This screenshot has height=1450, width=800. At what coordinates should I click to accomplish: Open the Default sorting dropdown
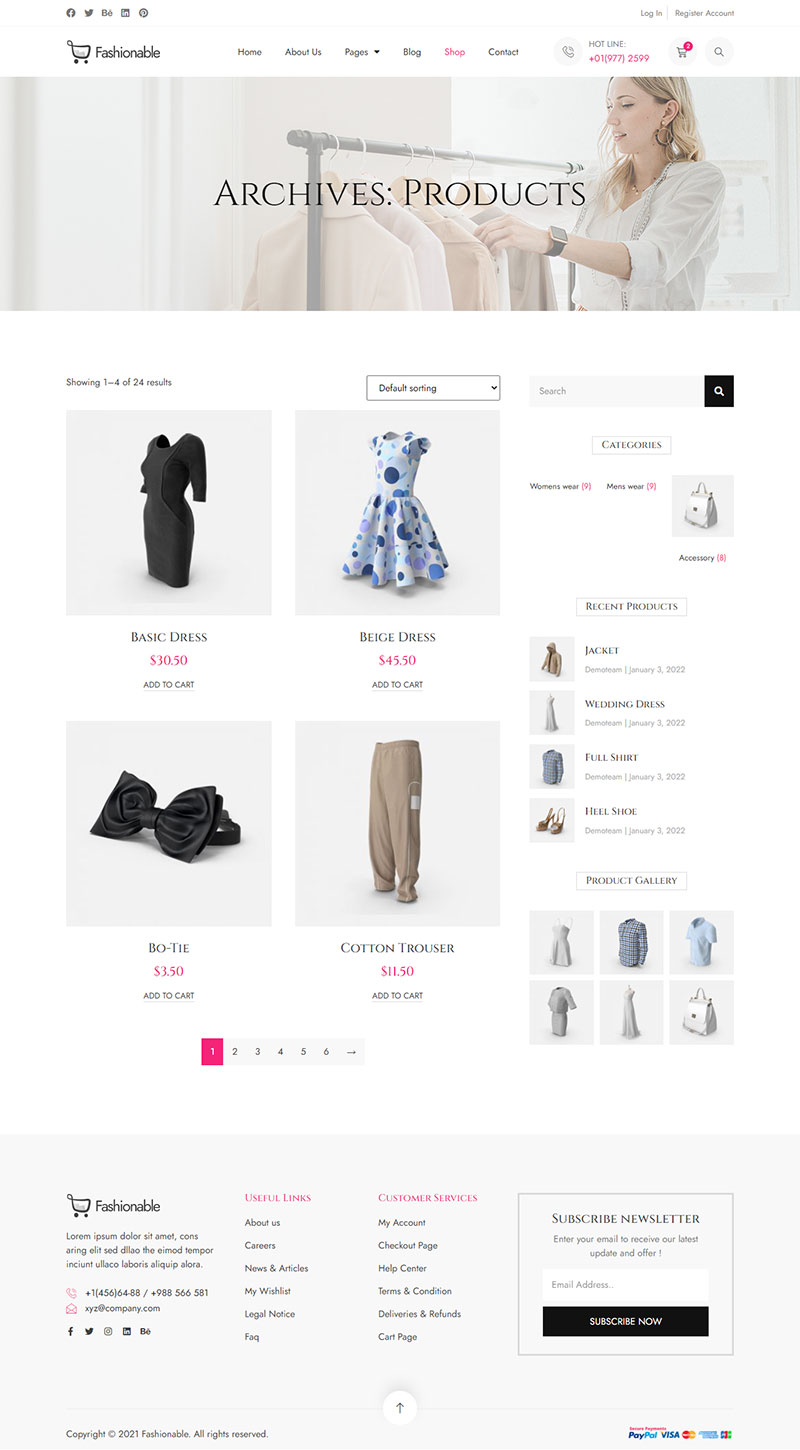click(x=433, y=388)
